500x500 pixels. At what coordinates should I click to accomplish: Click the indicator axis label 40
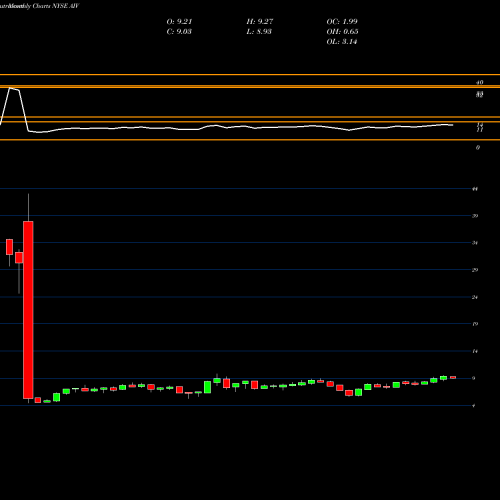coord(480,82)
